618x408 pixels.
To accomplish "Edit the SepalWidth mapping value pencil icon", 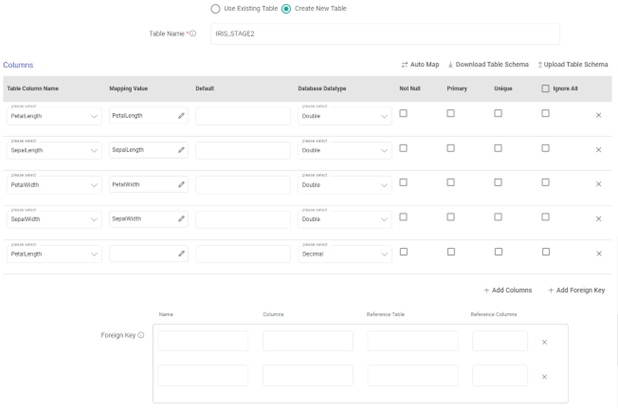I will pyautogui.click(x=181, y=218).
